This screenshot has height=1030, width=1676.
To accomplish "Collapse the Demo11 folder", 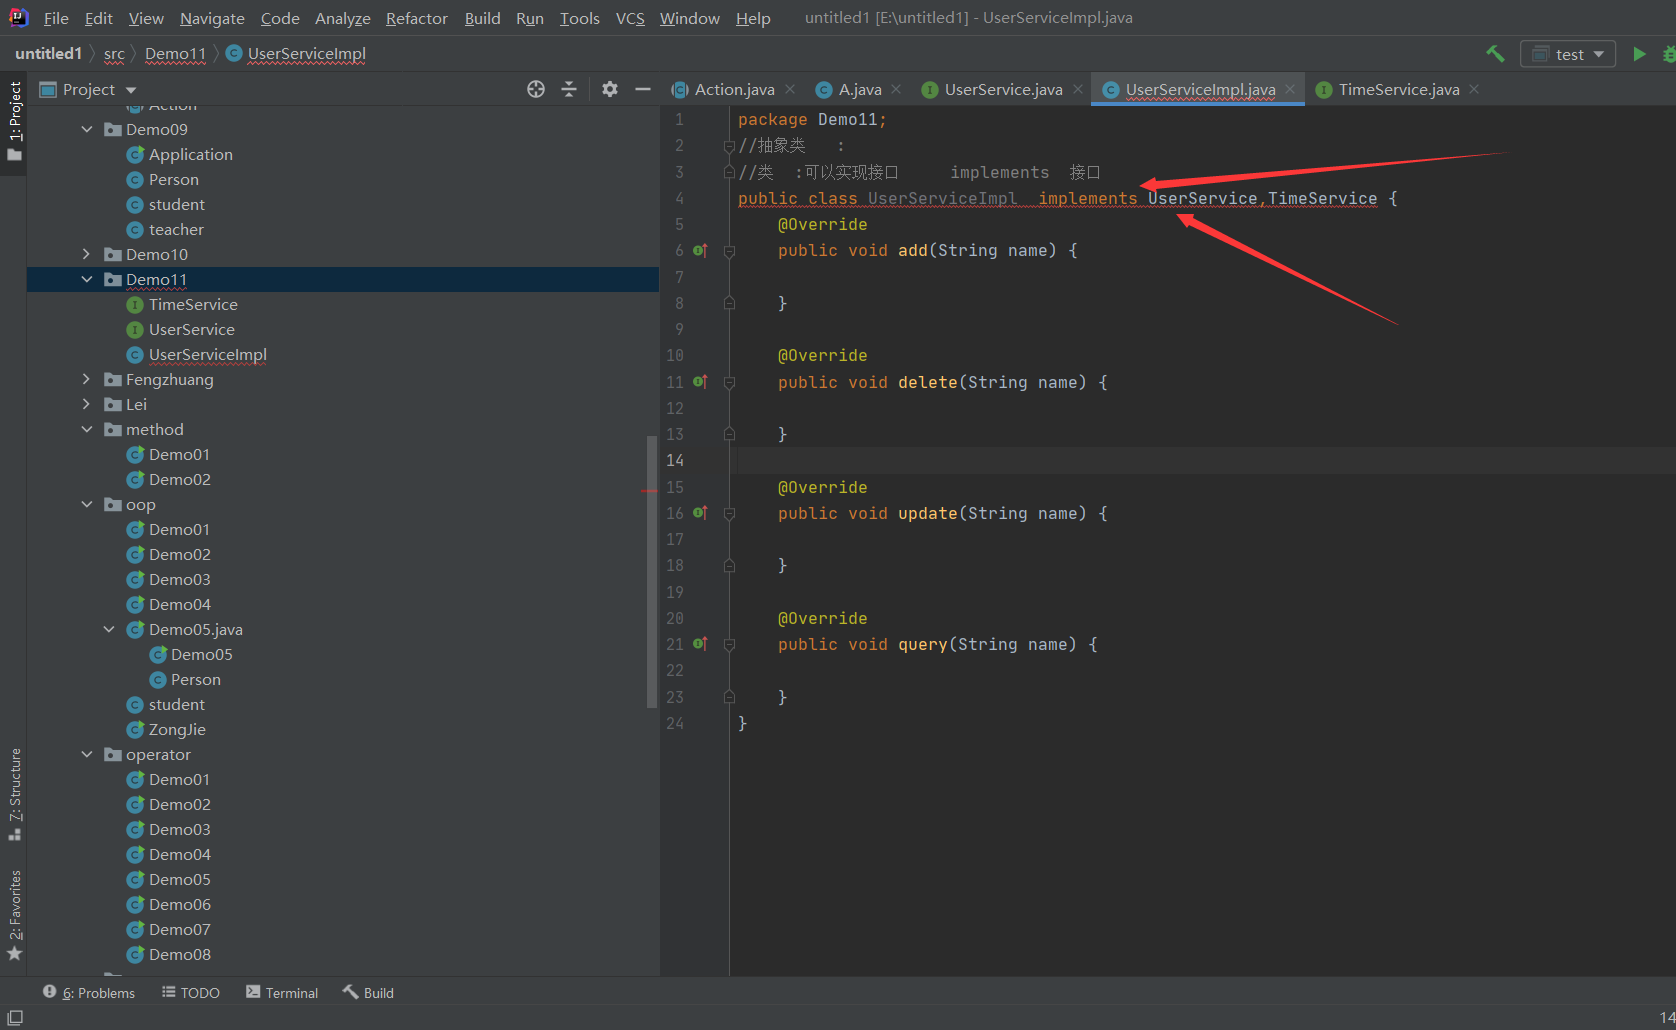I will tap(87, 279).
